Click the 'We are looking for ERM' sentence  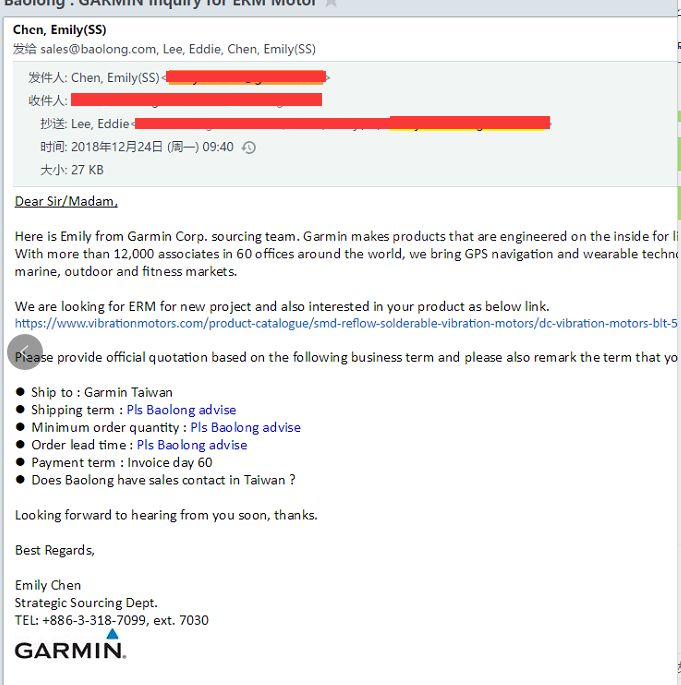pyautogui.click(x=282, y=306)
